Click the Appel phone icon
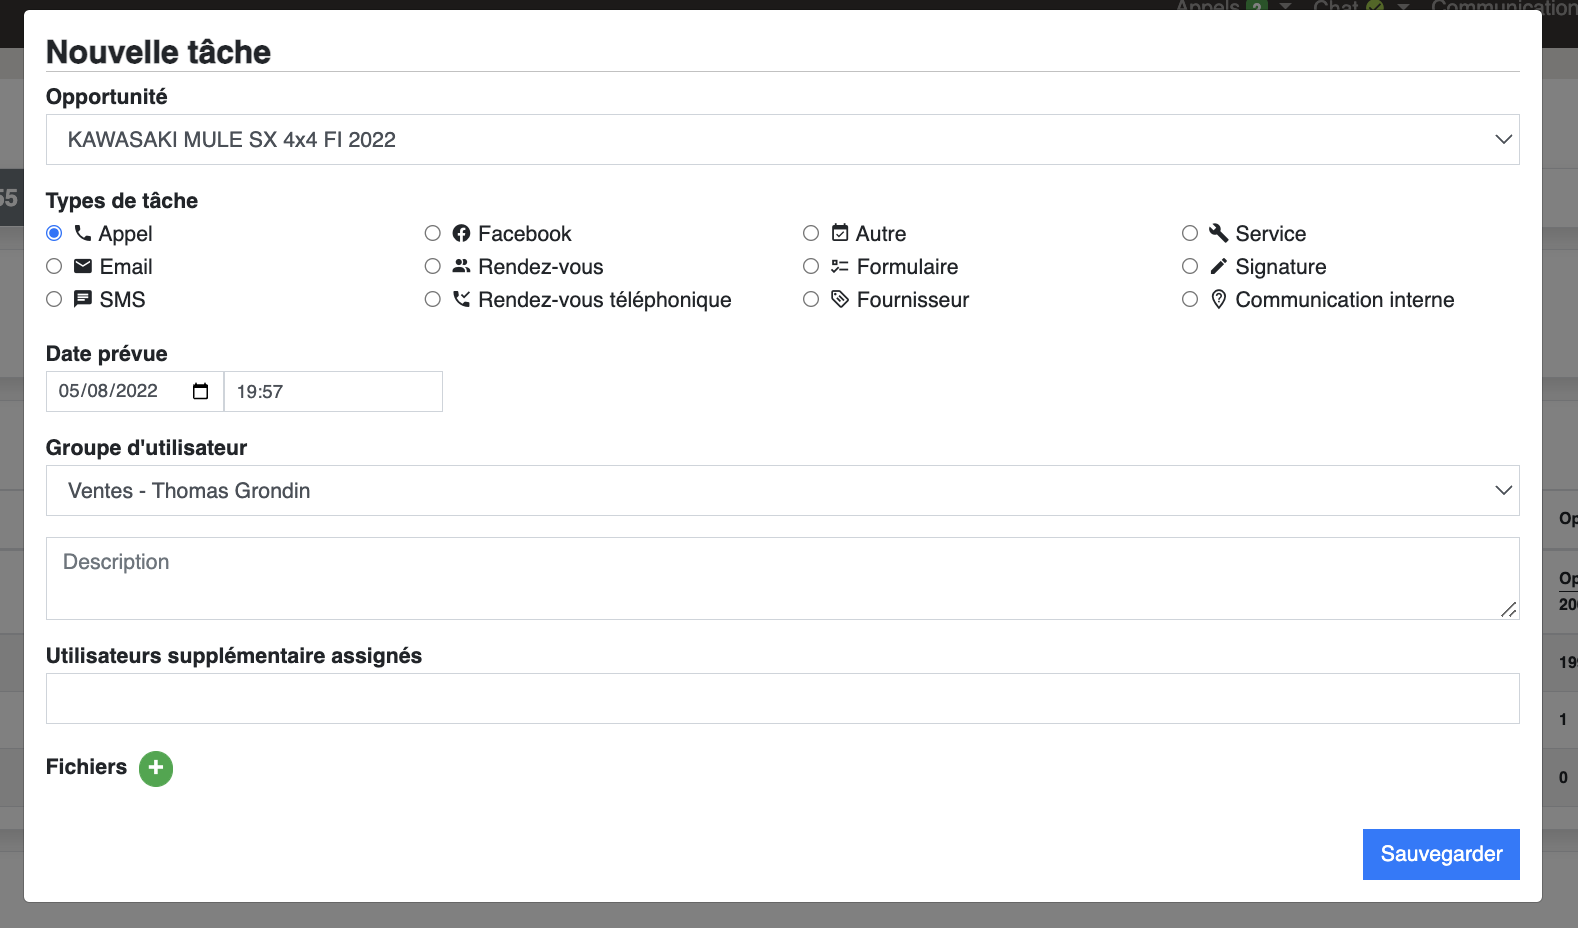The image size is (1578, 928). click(x=83, y=233)
